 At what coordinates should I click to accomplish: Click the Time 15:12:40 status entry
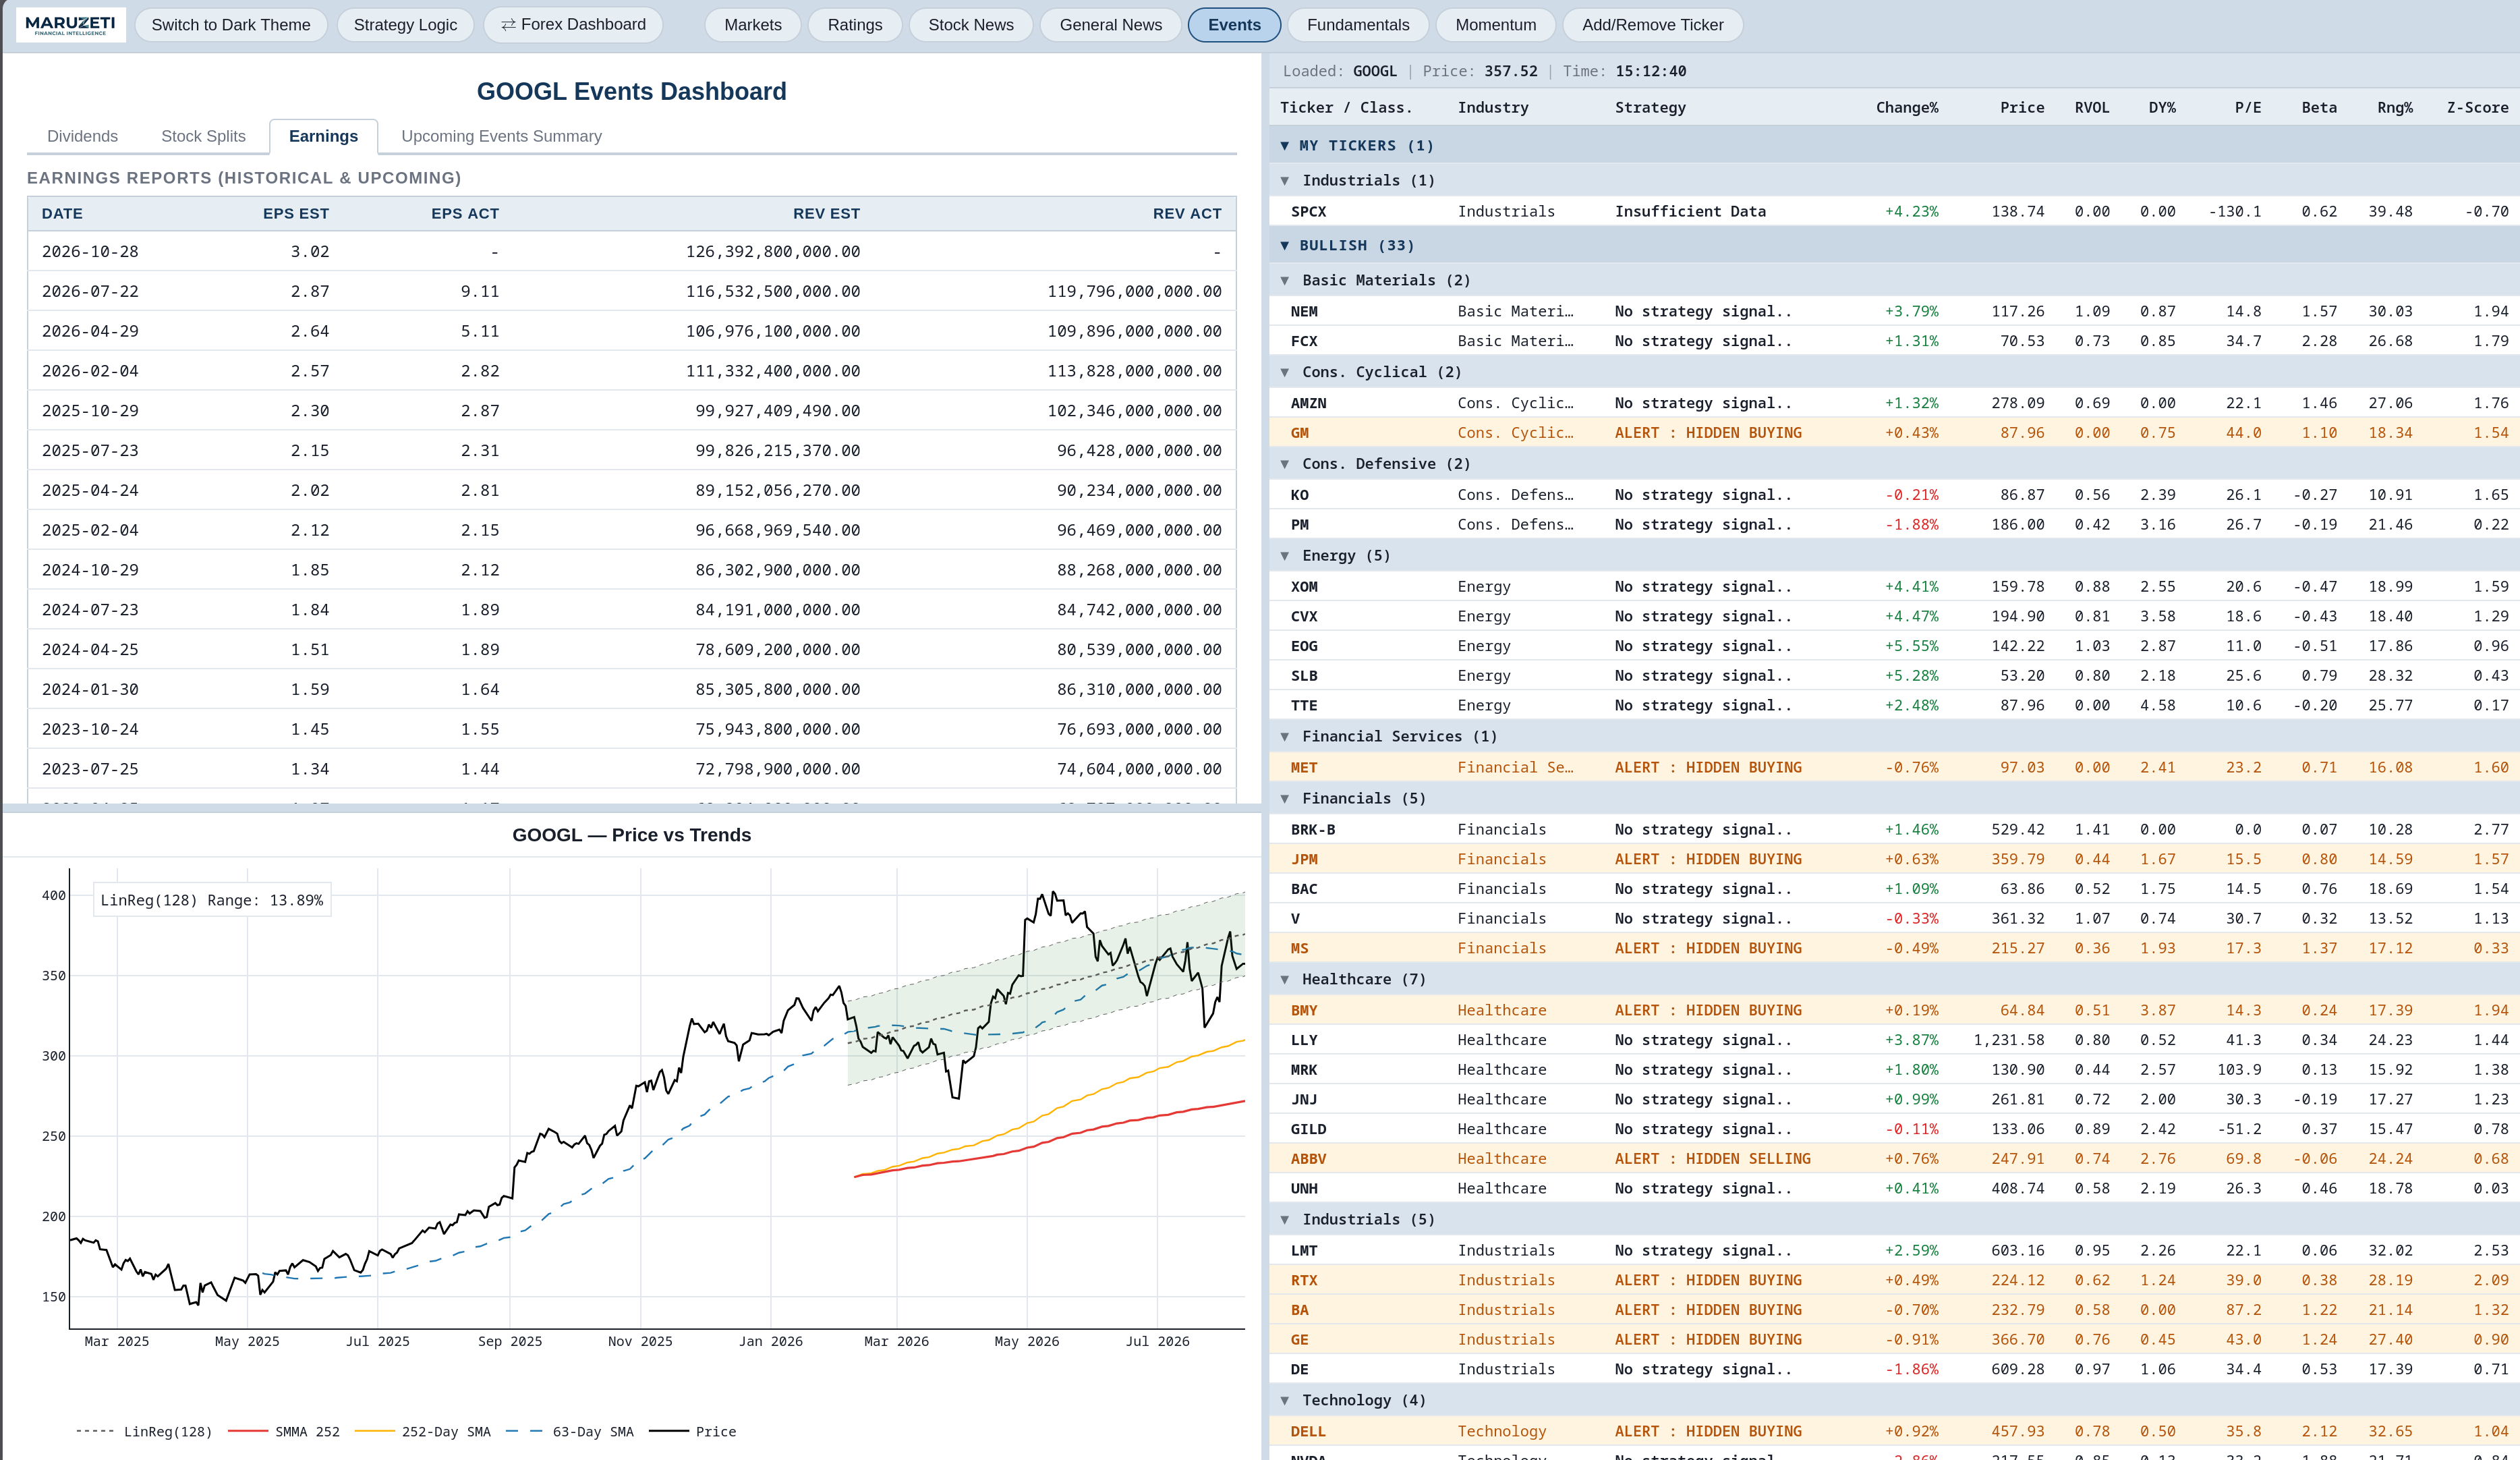pyautogui.click(x=1624, y=71)
